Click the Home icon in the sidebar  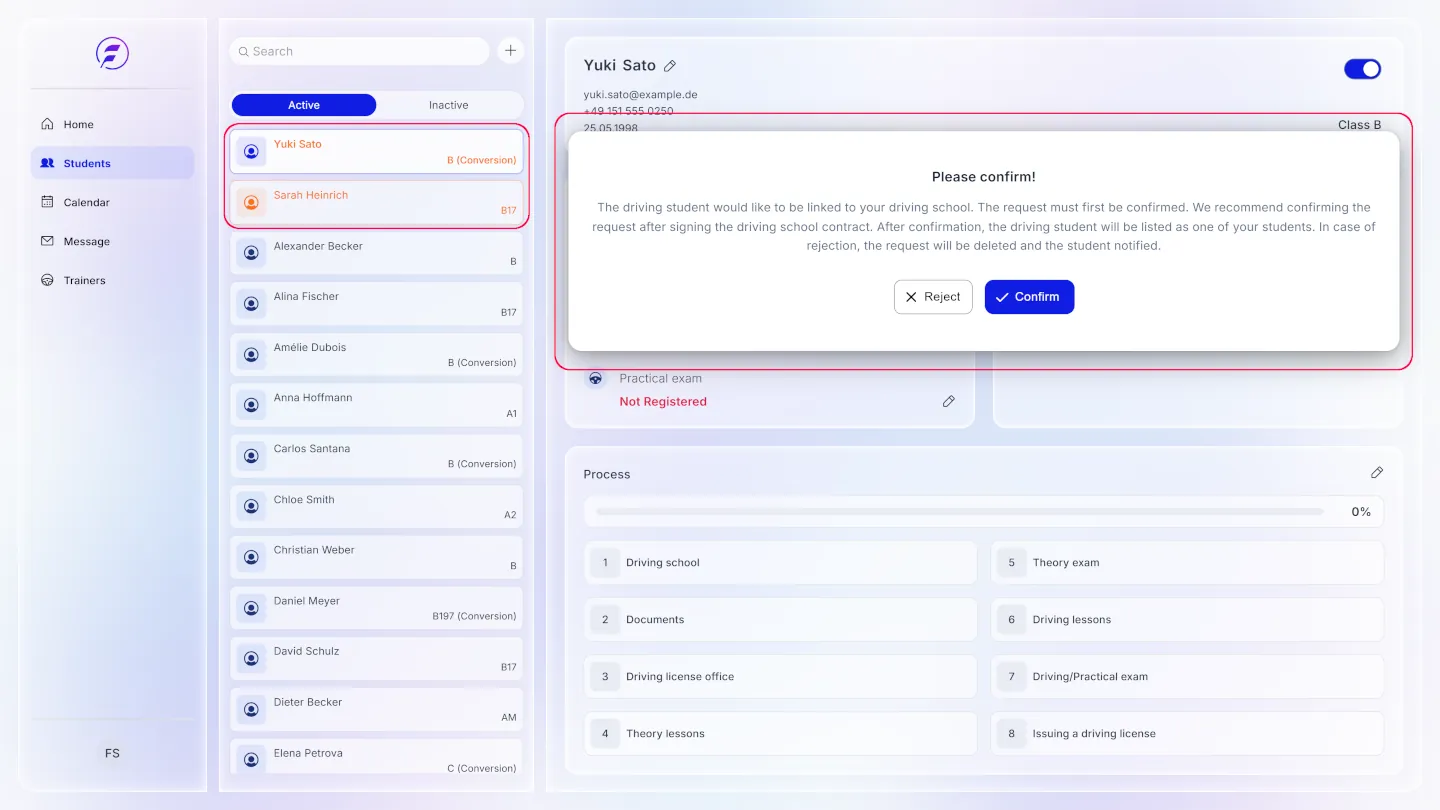47,124
